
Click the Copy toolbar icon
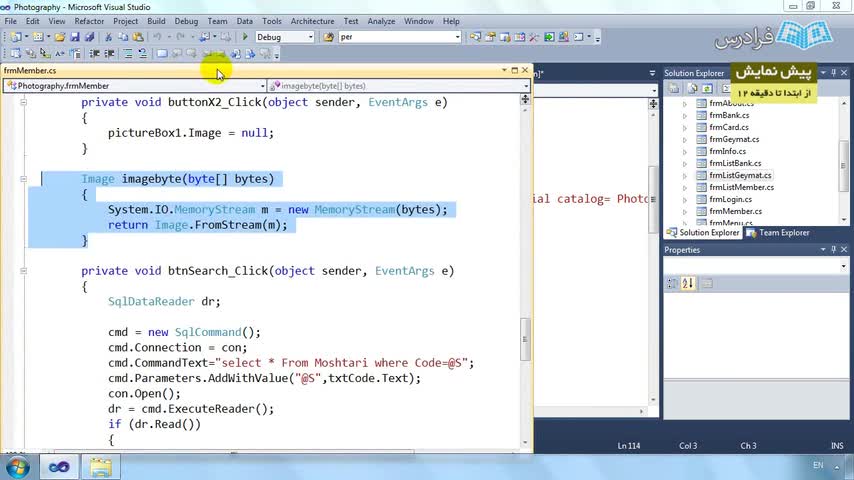coord(123,37)
